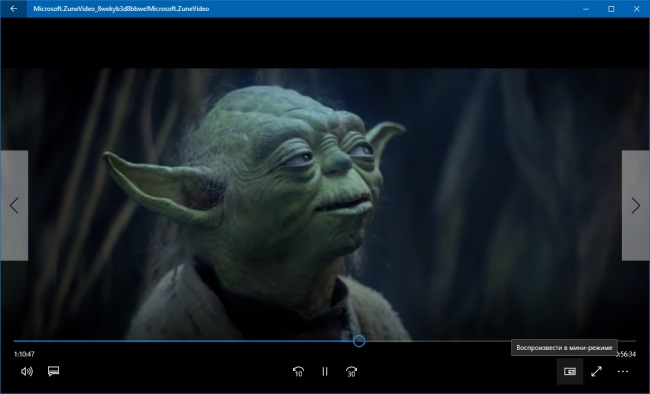650x394 pixels.
Task: Skip forward 30 seconds
Action: pos(351,372)
